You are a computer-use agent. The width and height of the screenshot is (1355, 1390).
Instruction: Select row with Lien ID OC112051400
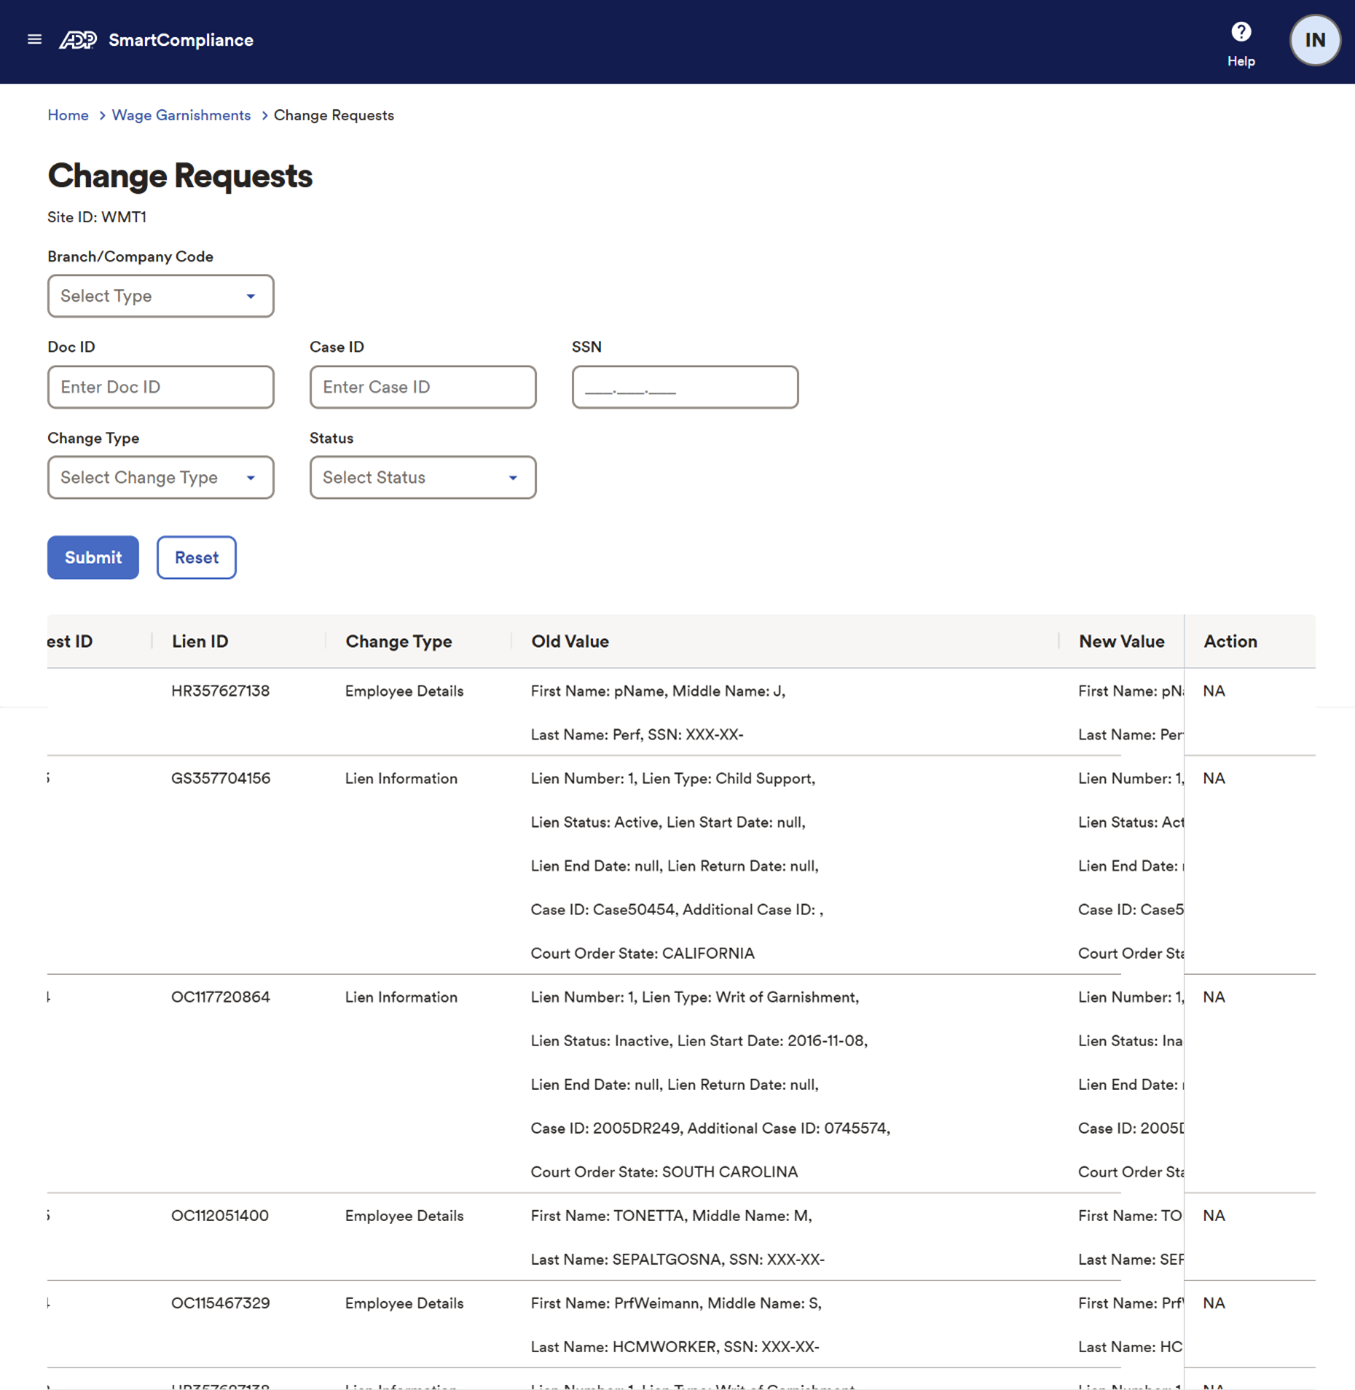click(x=220, y=1216)
